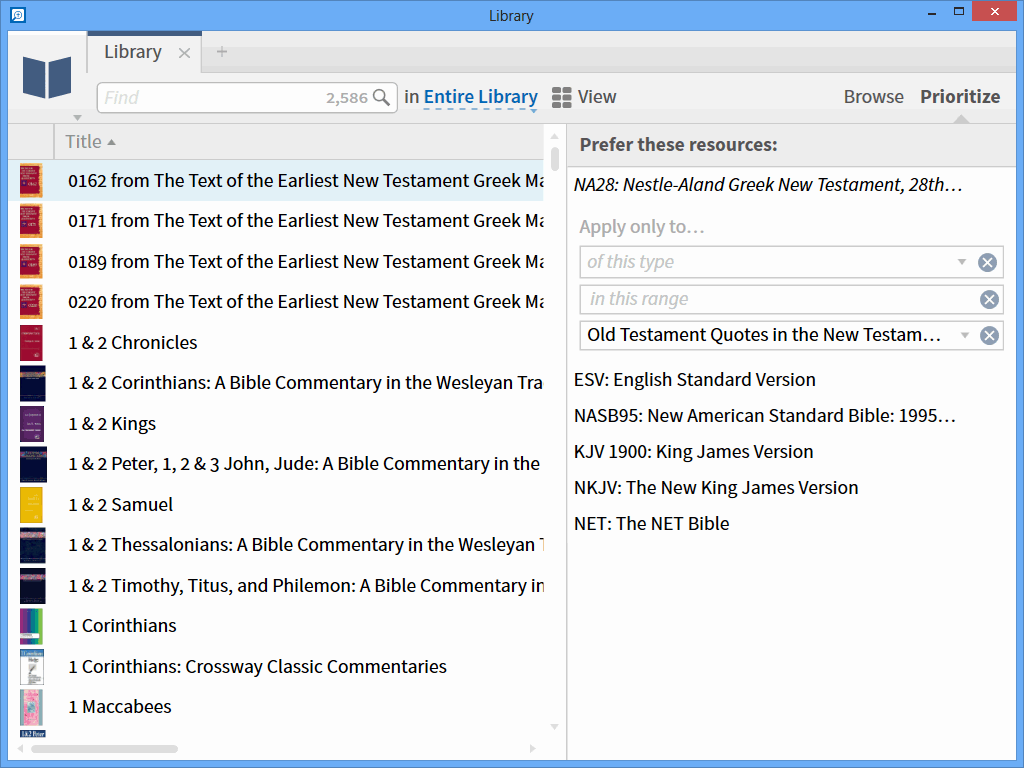Switch to Browse mode

tap(874, 97)
